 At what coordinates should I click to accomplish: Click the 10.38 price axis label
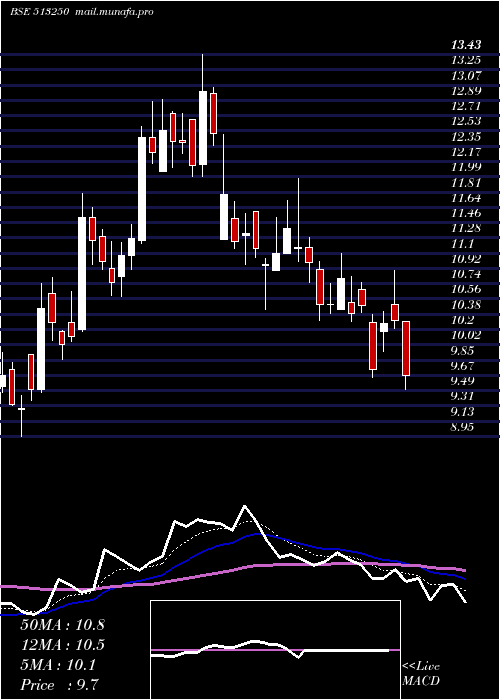[466, 304]
